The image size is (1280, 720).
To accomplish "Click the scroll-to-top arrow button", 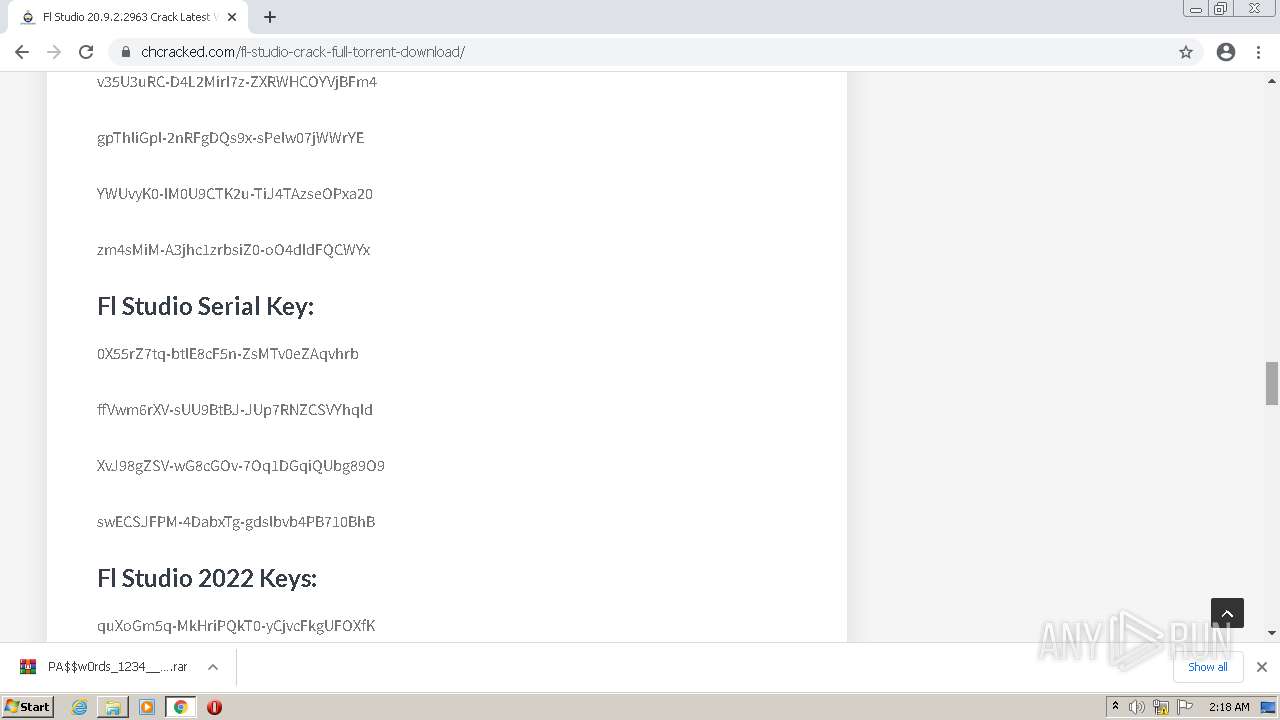I will point(1227,614).
